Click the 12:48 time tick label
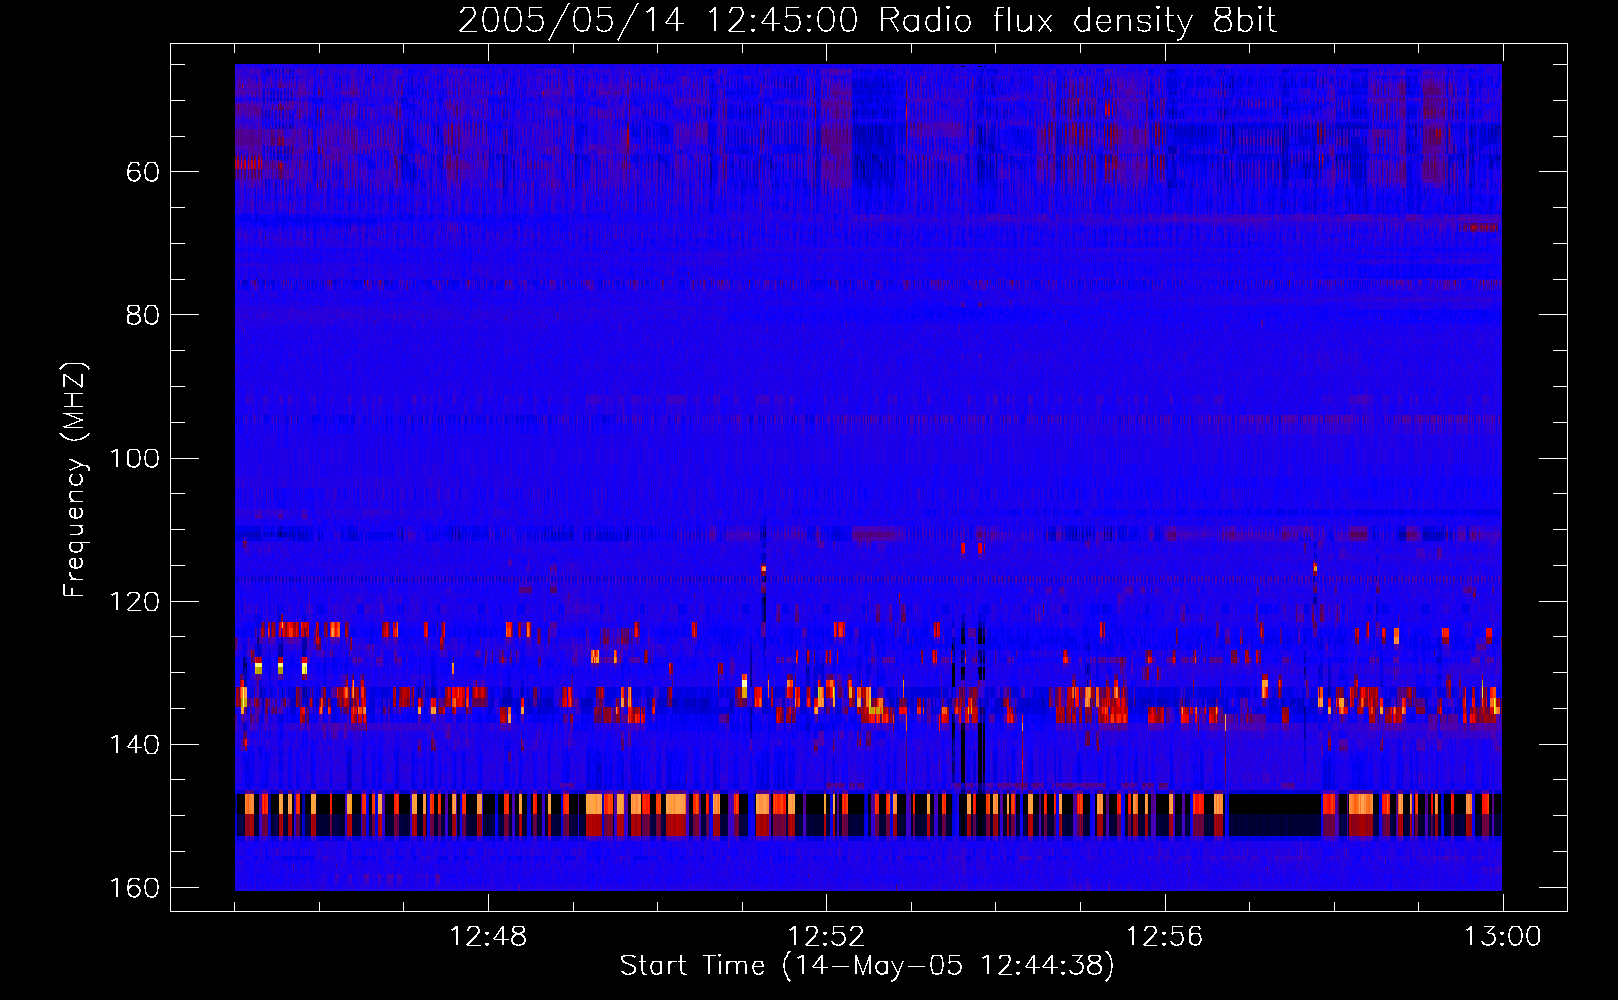The image size is (1618, 1000). tap(488, 937)
